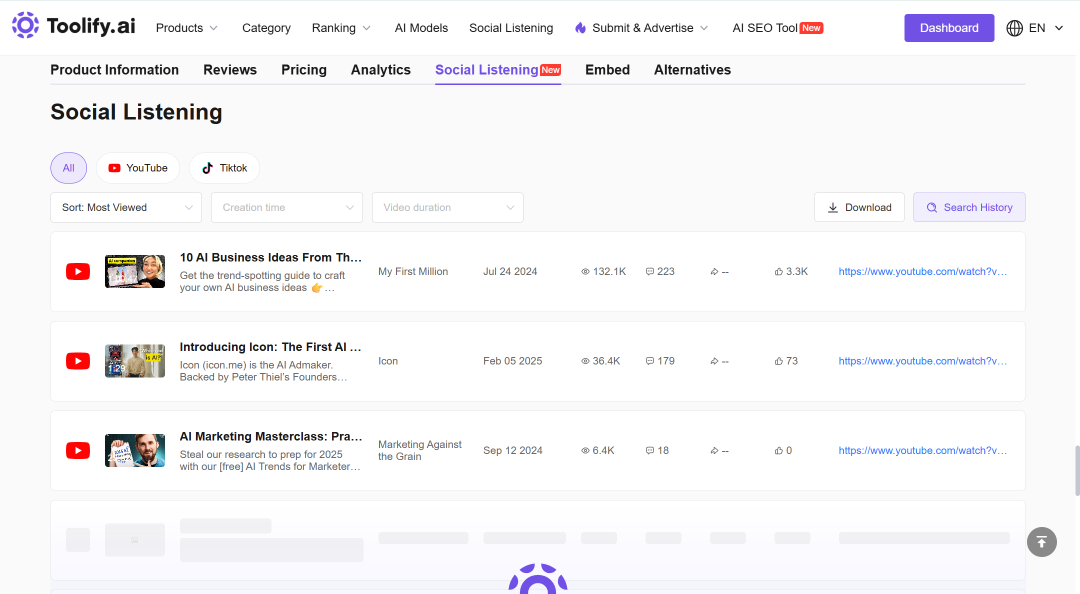Click the views eye icon showing 6.4K
Screen dimensions: 1080x594
pyautogui.click(x=585, y=451)
